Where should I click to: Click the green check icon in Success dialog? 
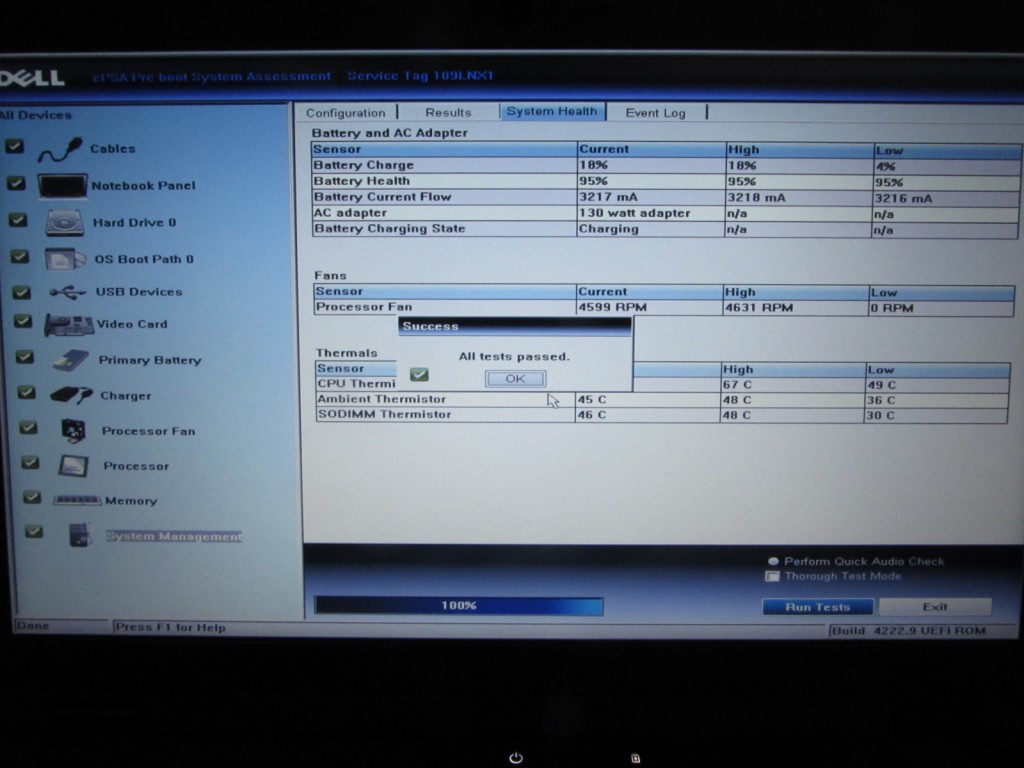419,374
